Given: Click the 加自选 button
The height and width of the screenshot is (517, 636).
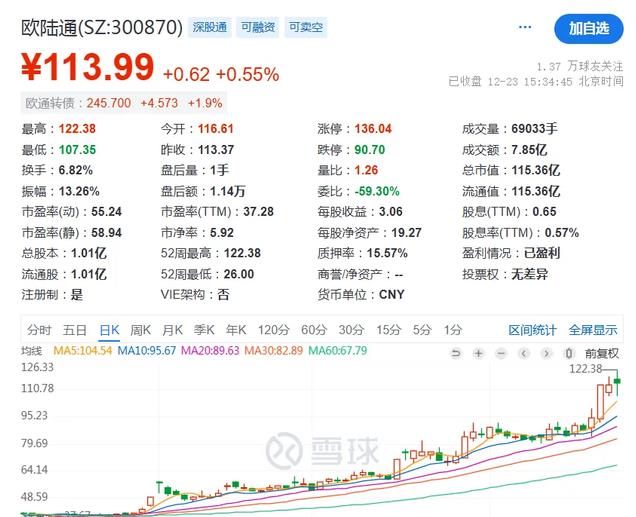Looking at the screenshot, I should click(589, 29).
